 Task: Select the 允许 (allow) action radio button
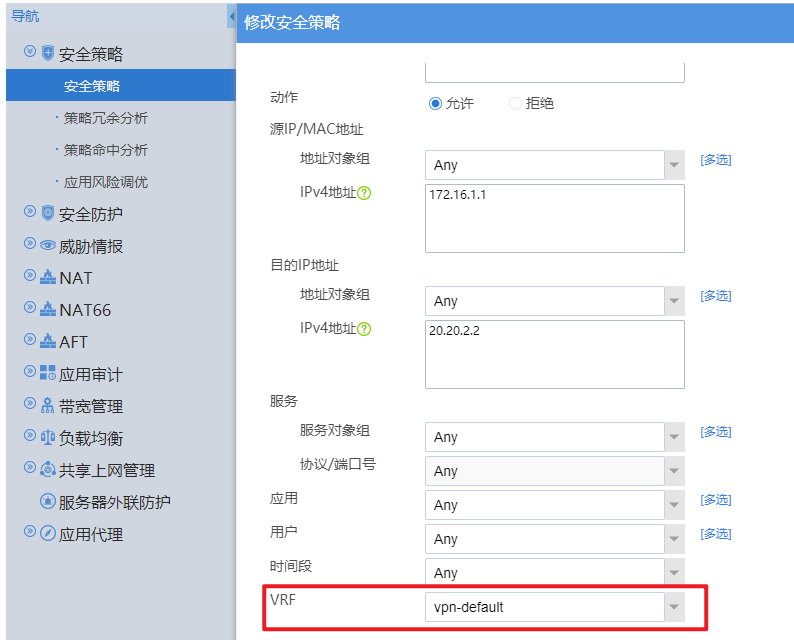coord(435,103)
